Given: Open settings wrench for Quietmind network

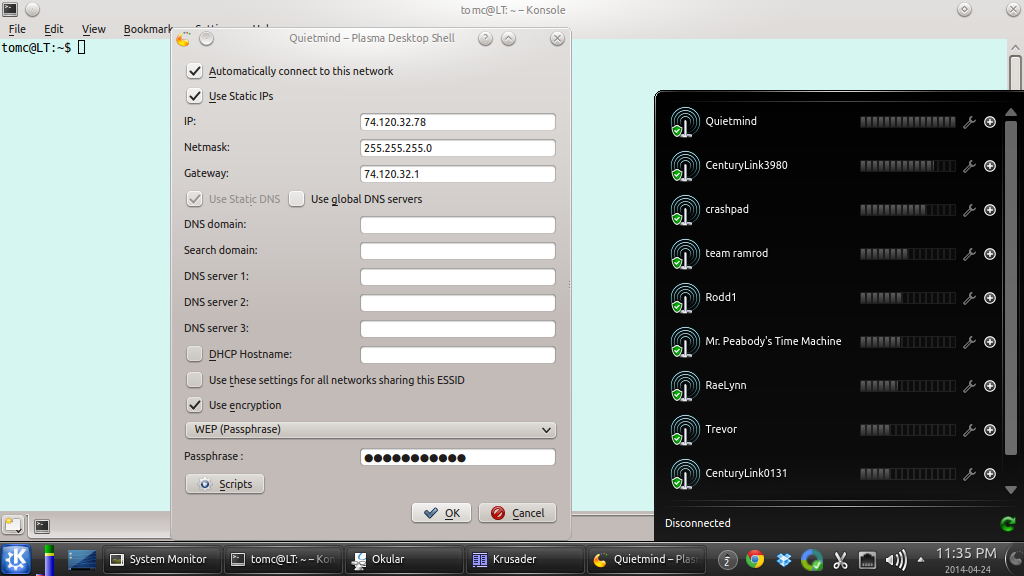Looking at the screenshot, I should click(x=968, y=122).
